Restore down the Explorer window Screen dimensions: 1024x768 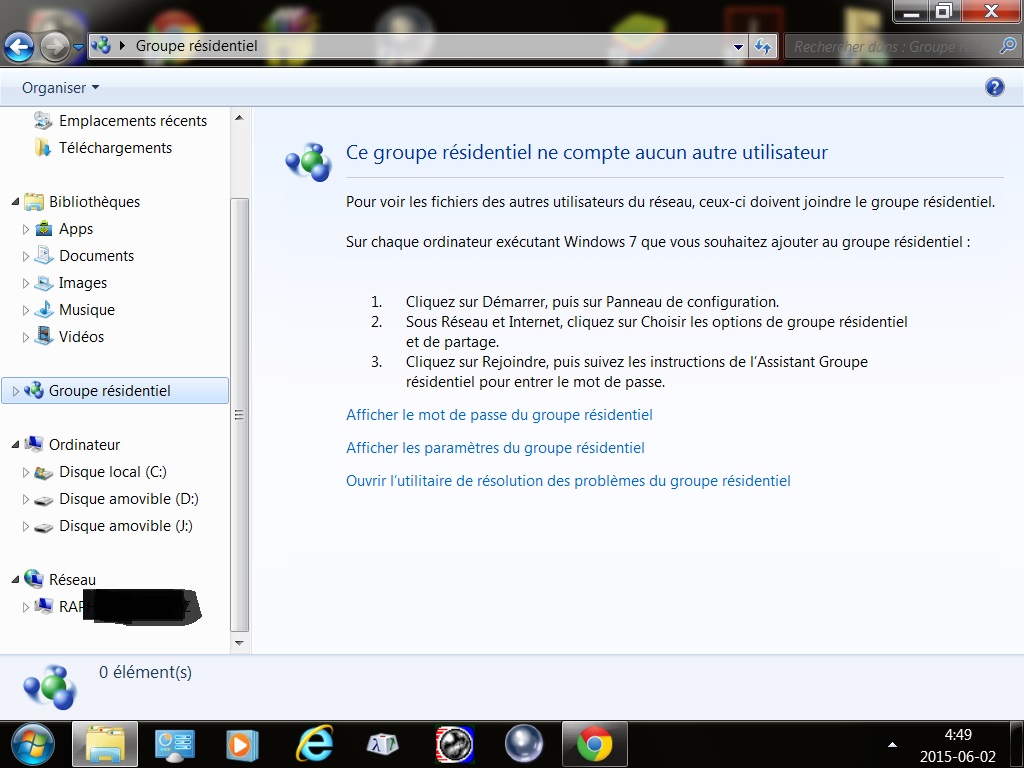(944, 11)
